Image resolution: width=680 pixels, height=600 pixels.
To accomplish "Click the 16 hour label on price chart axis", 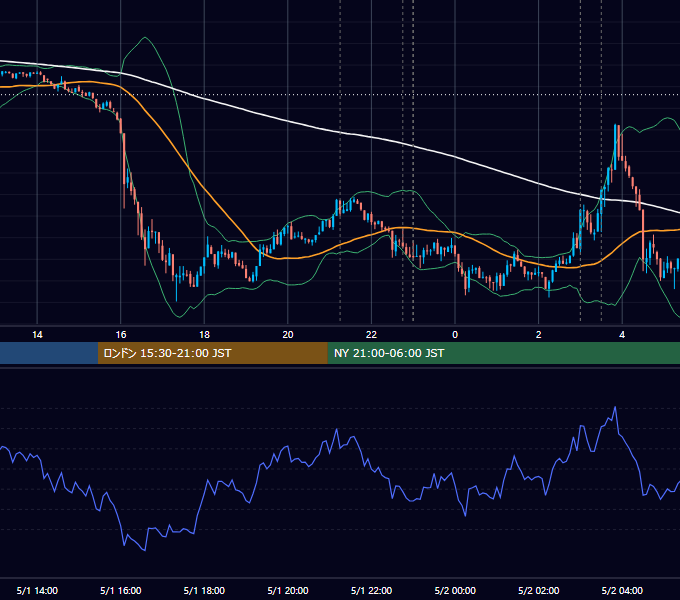I will click(121, 335).
